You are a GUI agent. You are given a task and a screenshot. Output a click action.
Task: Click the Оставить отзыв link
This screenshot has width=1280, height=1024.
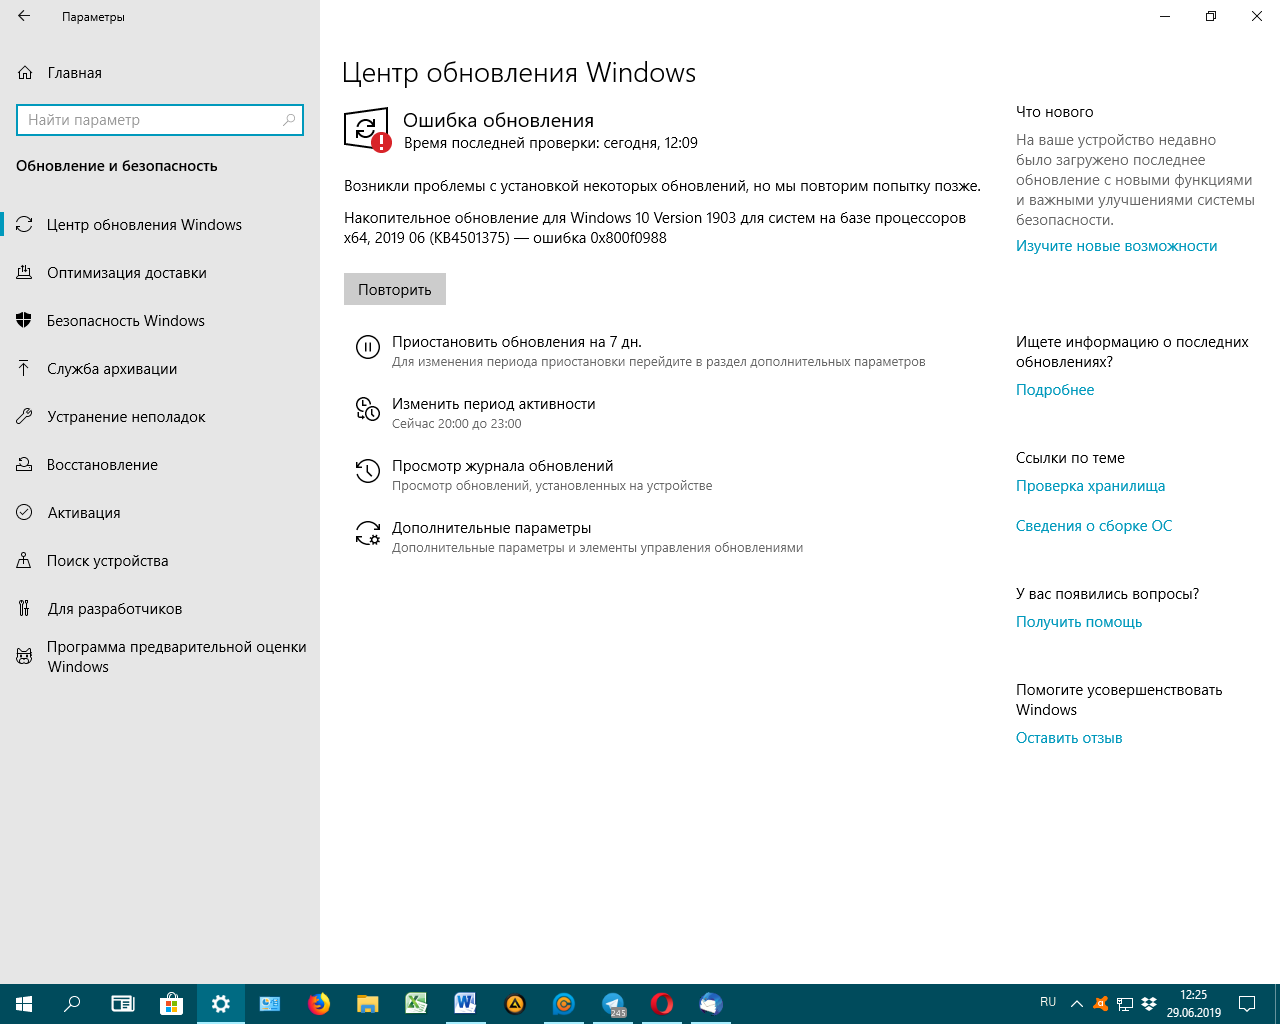click(1069, 738)
